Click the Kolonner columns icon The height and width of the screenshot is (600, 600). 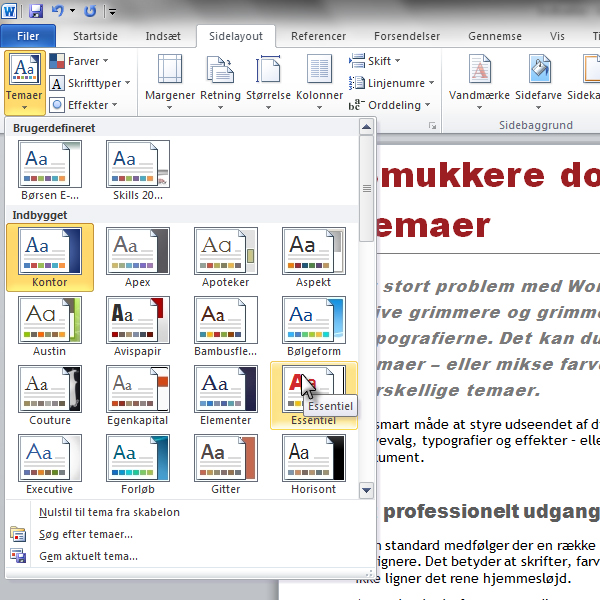point(319,69)
